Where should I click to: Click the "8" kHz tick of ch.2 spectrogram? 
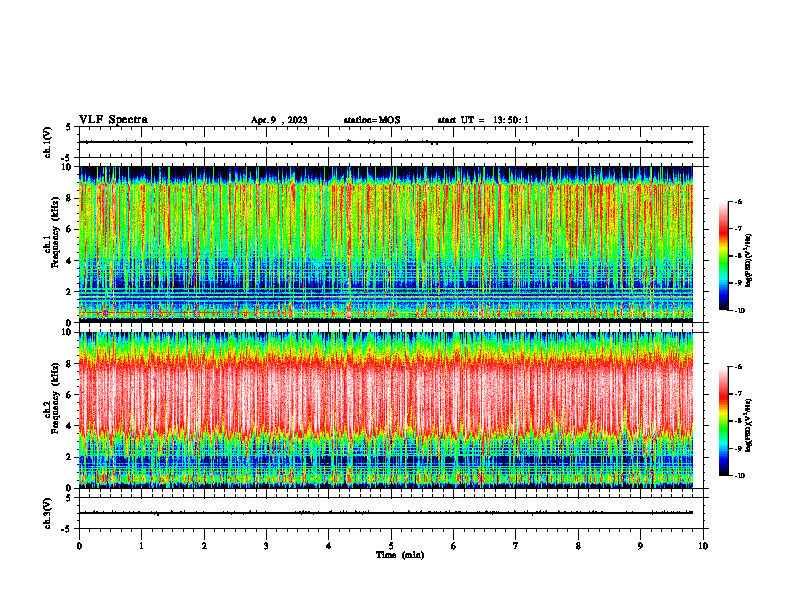[69, 364]
